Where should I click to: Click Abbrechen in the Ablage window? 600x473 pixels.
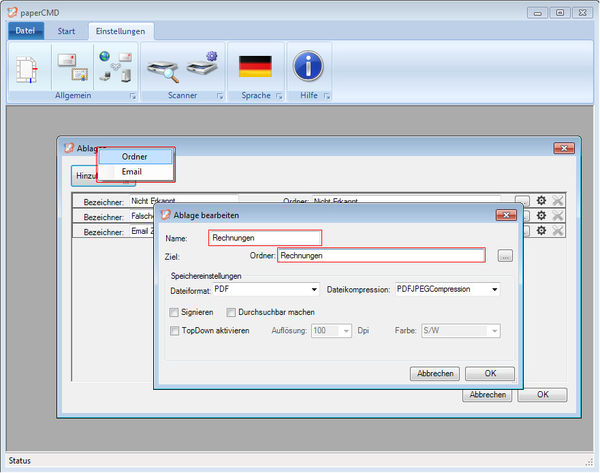[487, 395]
